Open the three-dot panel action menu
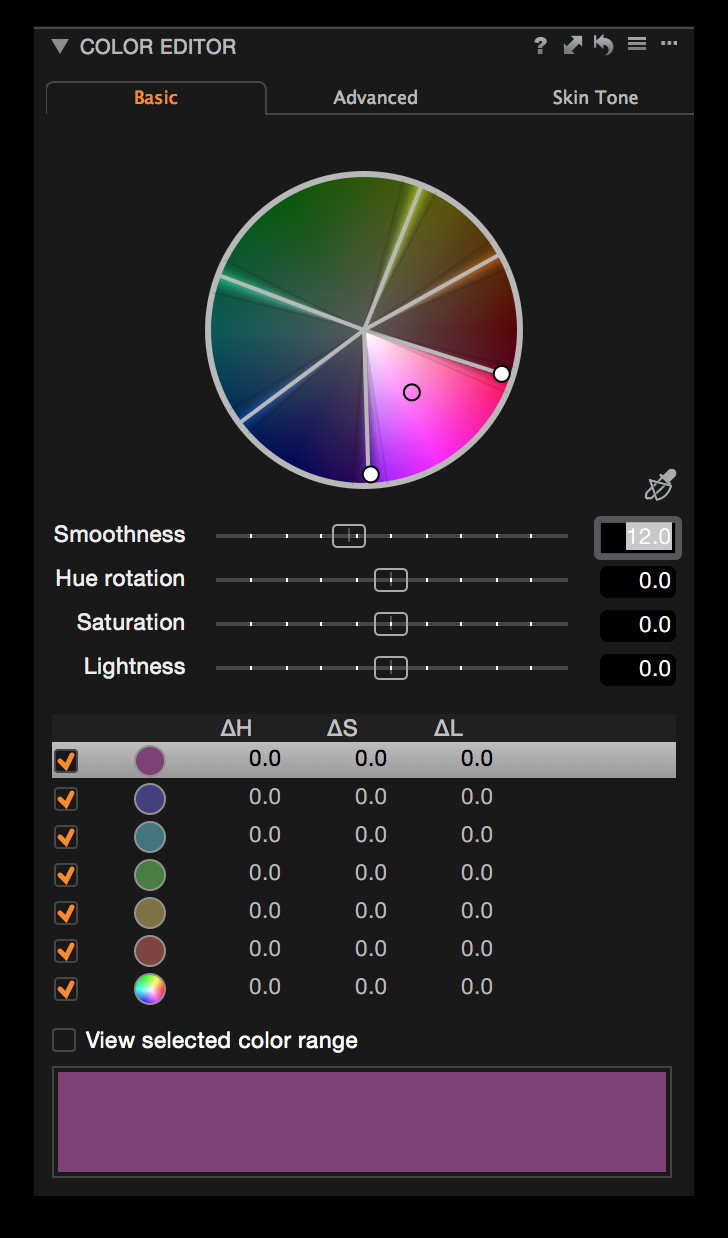Viewport: 728px width, 1238px height. (x=669, y=44)
